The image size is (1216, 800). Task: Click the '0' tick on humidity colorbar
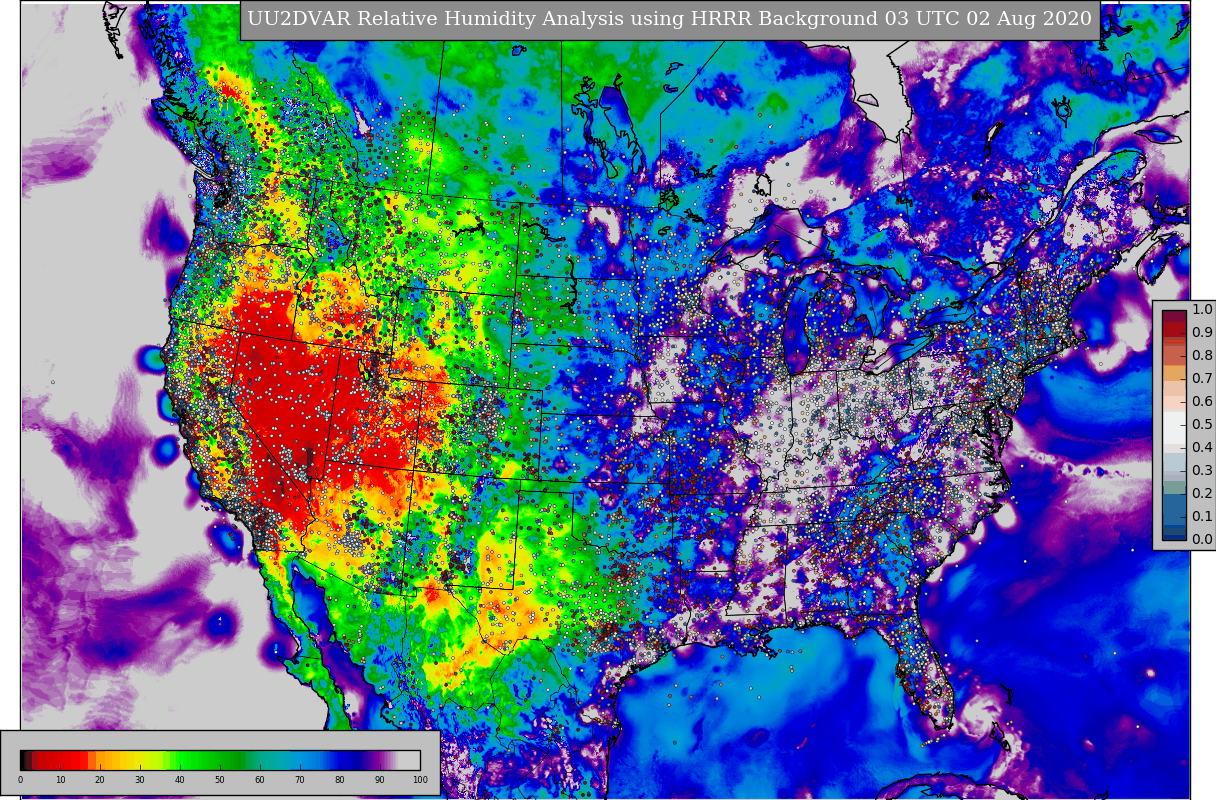click(20, 780)
